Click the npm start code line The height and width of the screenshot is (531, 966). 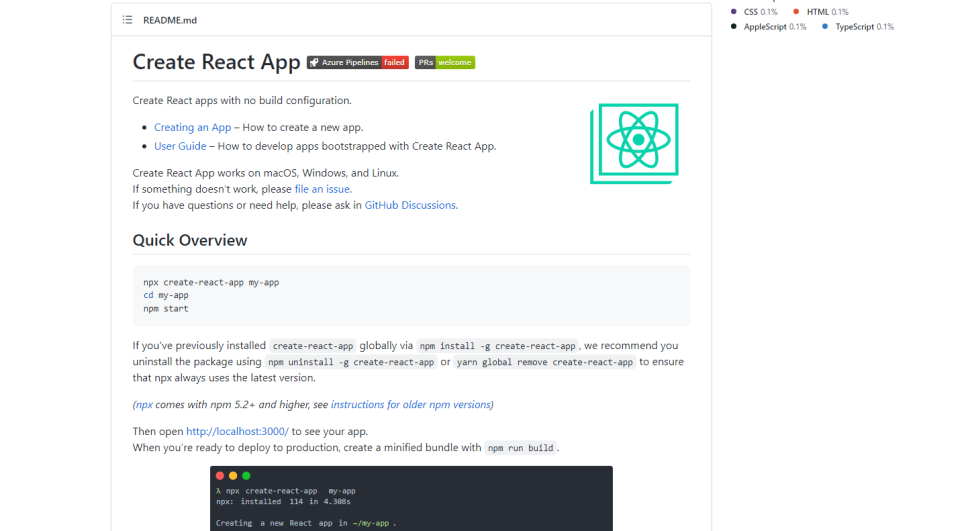click(166, 309)
